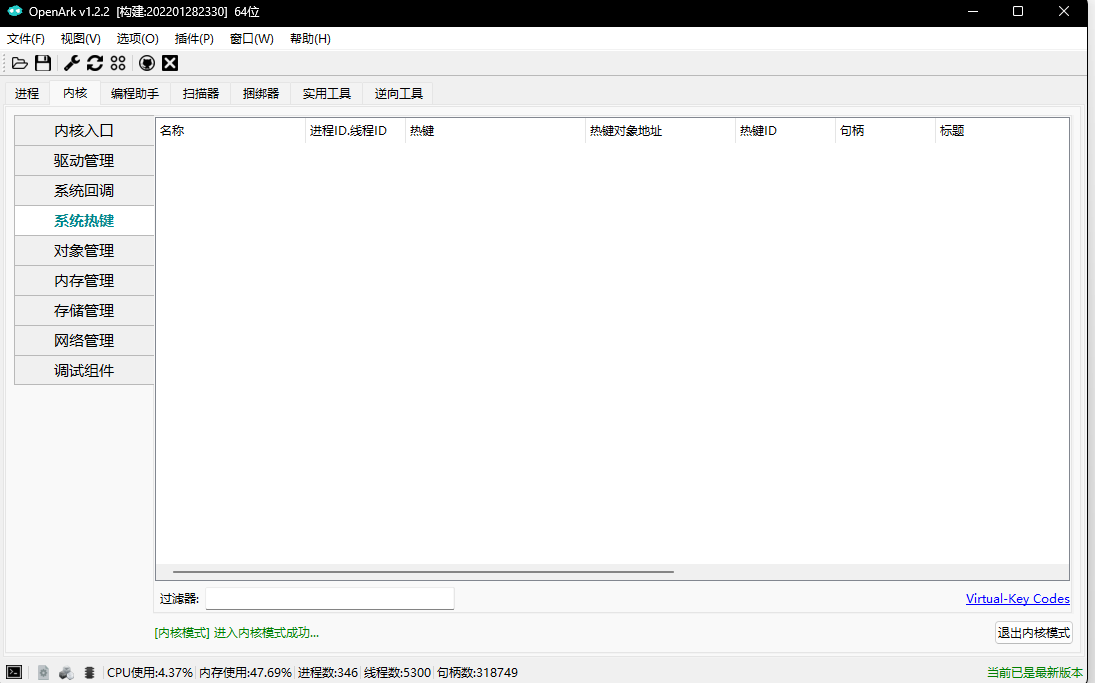1095x683 pixels.
Task: Sort by the 进程ID.线程ID column header
Action: pyautogui.click(x=355, y=131)
